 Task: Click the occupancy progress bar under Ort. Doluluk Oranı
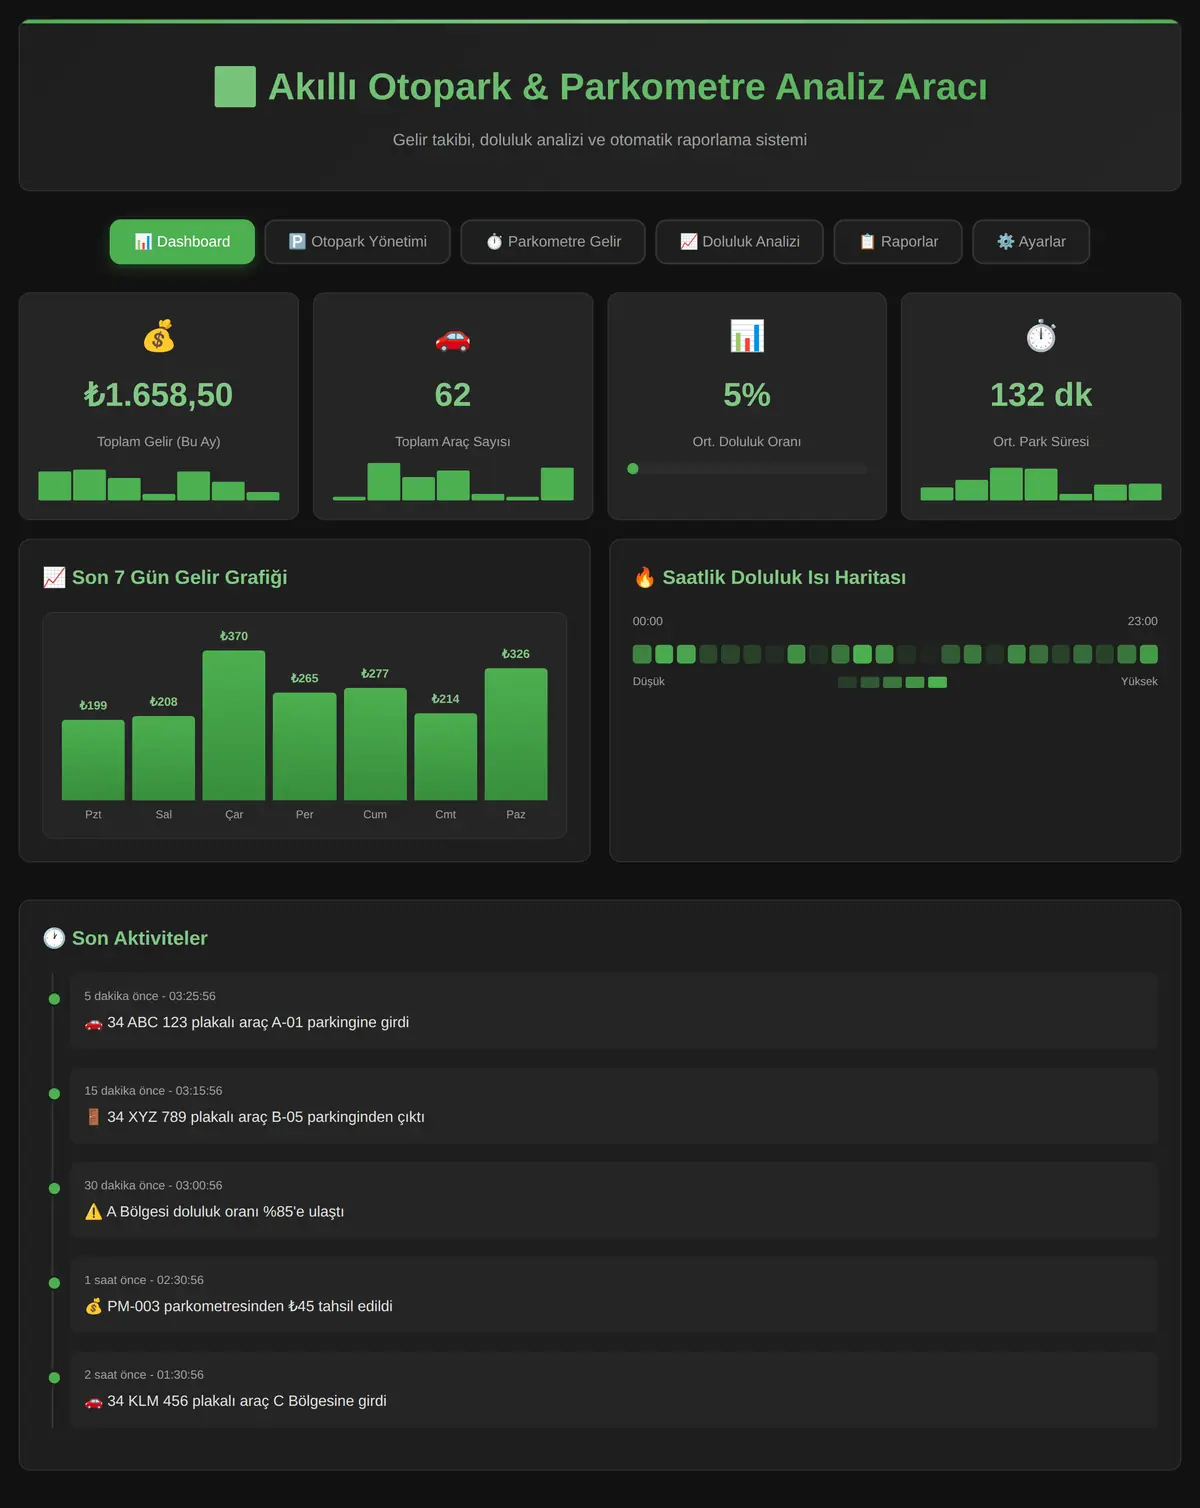click(747, 469)
